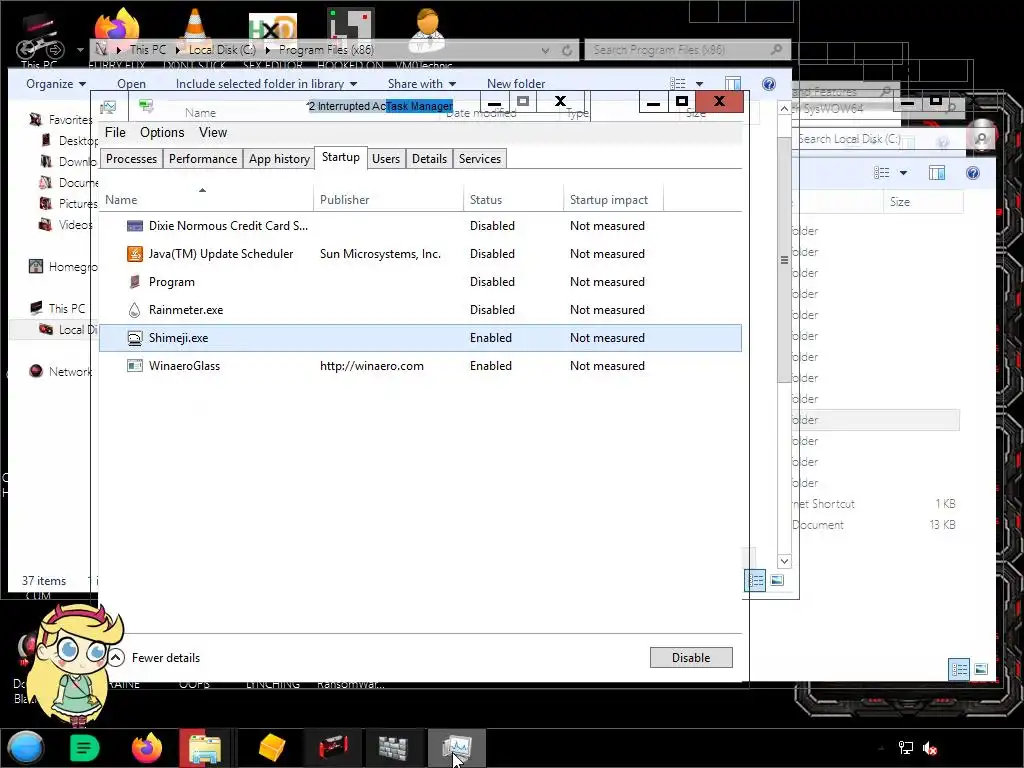Open help in the Program Files Explorer window
Viewport: 1024px width, 768px height.
[x=769, y=84]
